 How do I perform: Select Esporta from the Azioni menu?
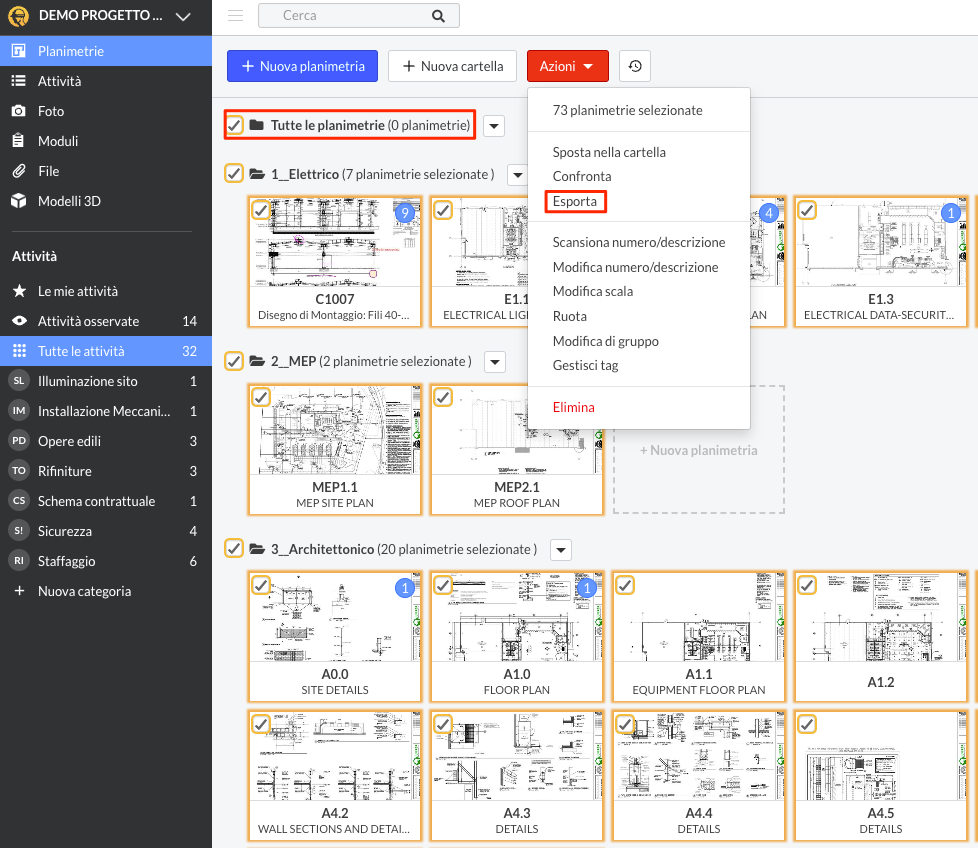point(575,201)
